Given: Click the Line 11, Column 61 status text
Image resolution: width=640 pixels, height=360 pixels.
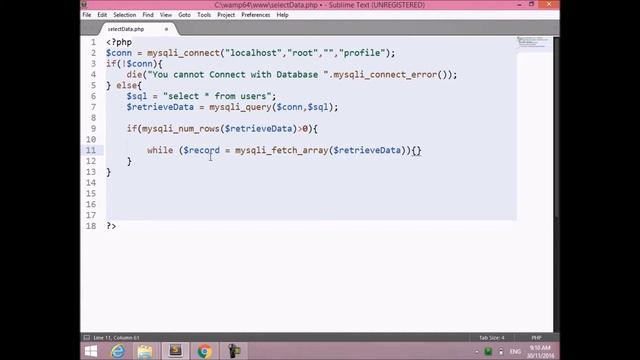Looking at the screenshot, I should [116, 338].
